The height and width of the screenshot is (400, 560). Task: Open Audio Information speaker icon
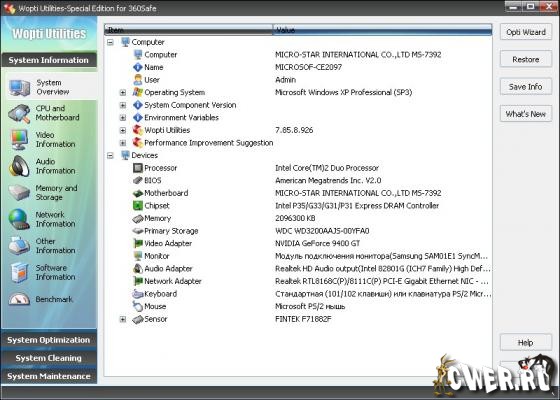click(19, 166)
